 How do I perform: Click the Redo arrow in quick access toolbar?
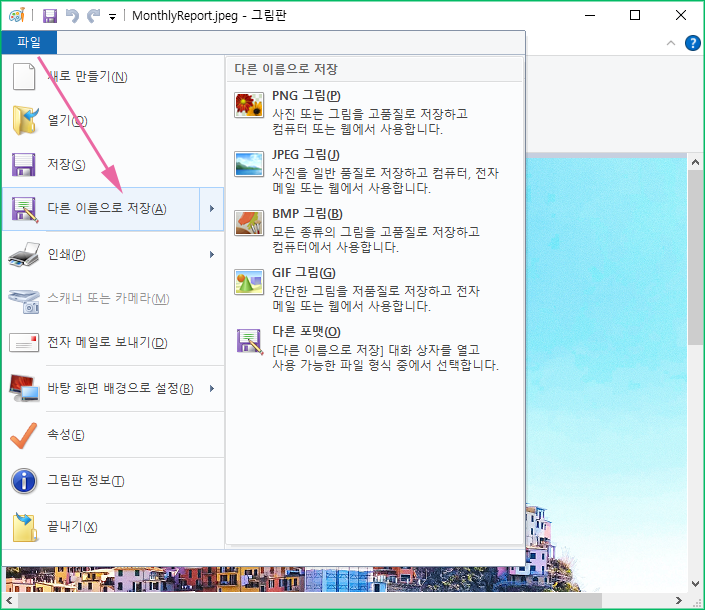(x=93, y=16)
